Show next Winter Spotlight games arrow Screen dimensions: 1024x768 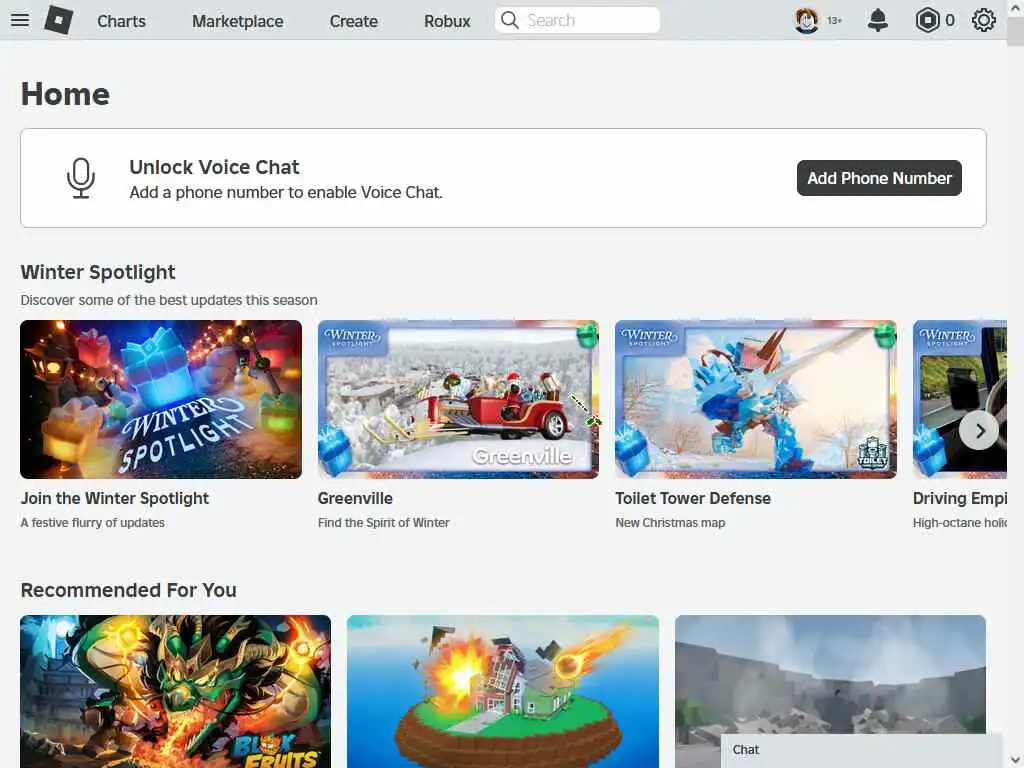click(x=979, y=430)
